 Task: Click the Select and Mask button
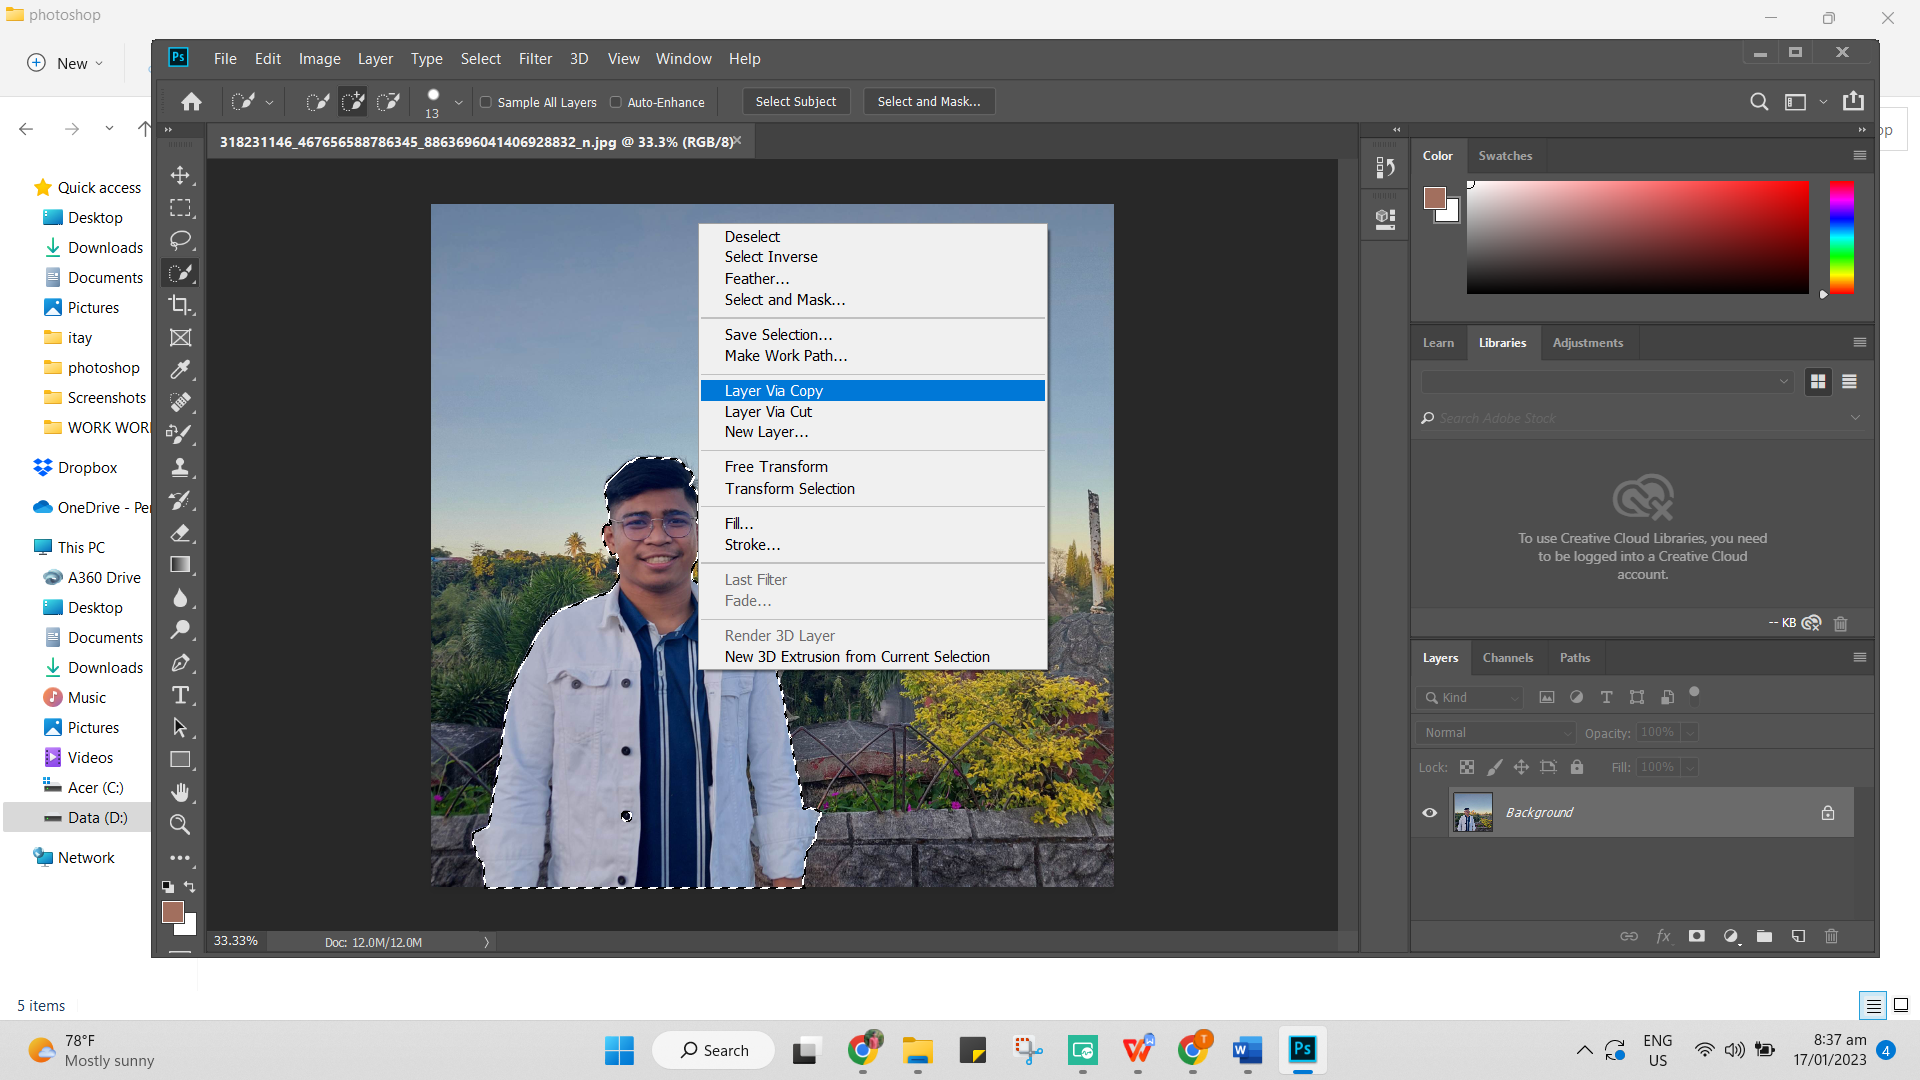[x=927, y=102]
